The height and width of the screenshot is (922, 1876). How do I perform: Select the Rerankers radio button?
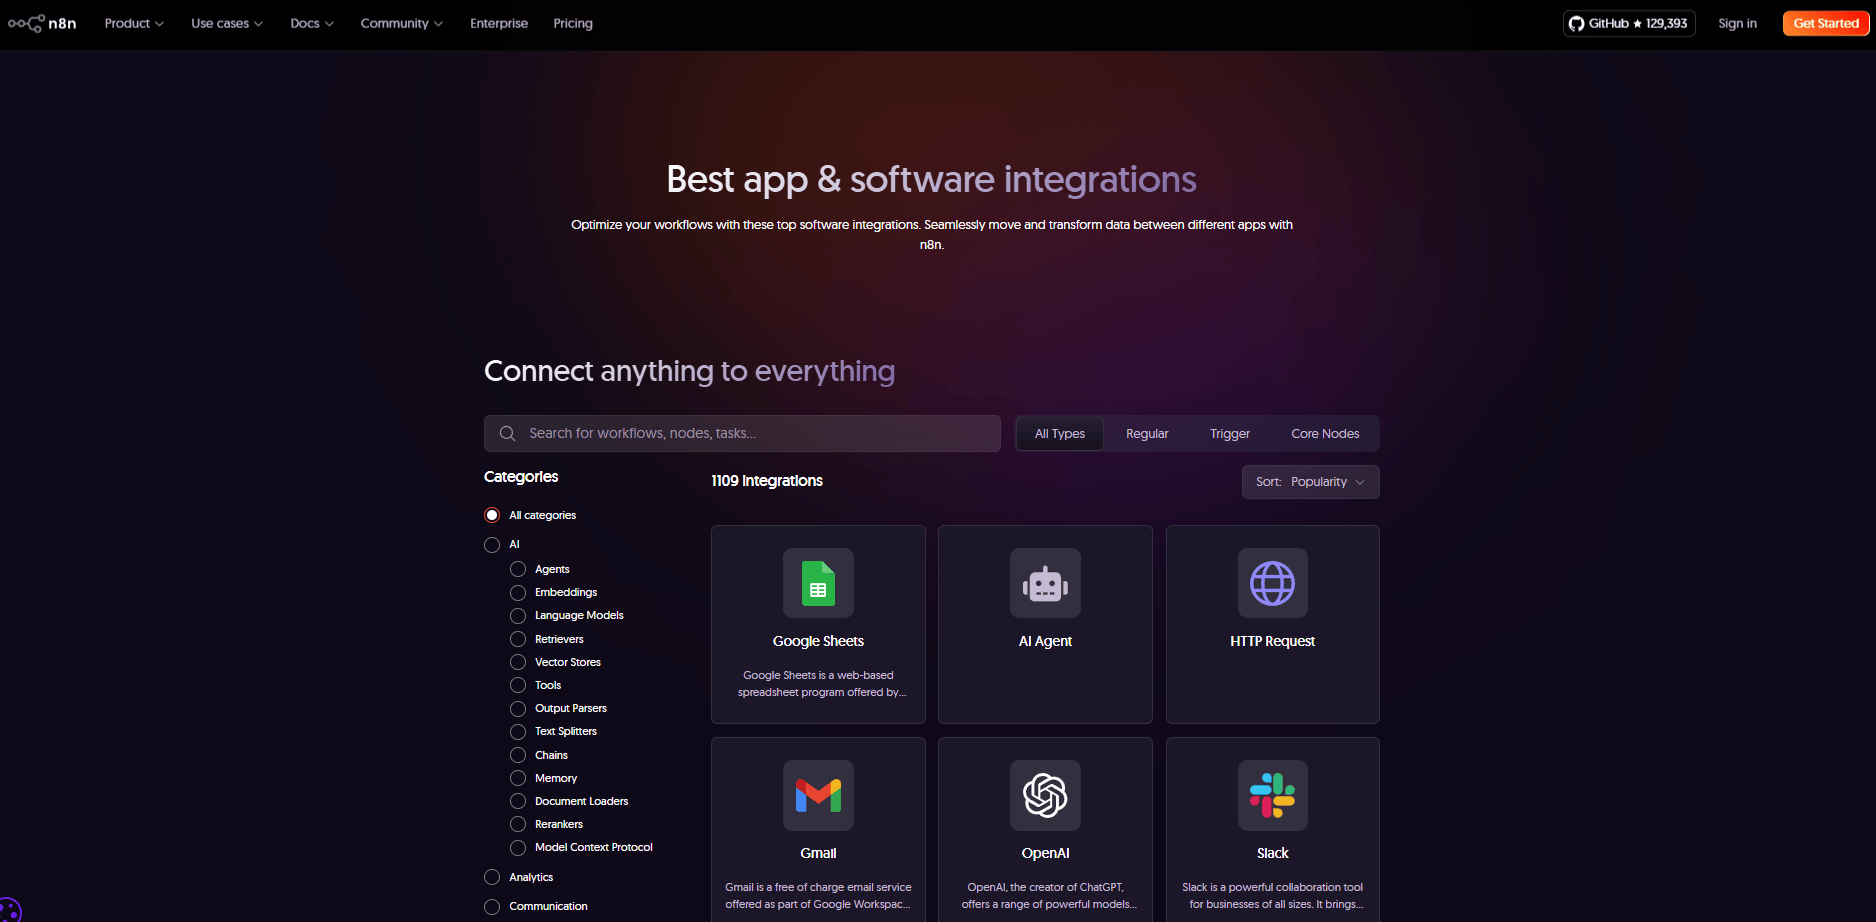click(x=518, y=824)
